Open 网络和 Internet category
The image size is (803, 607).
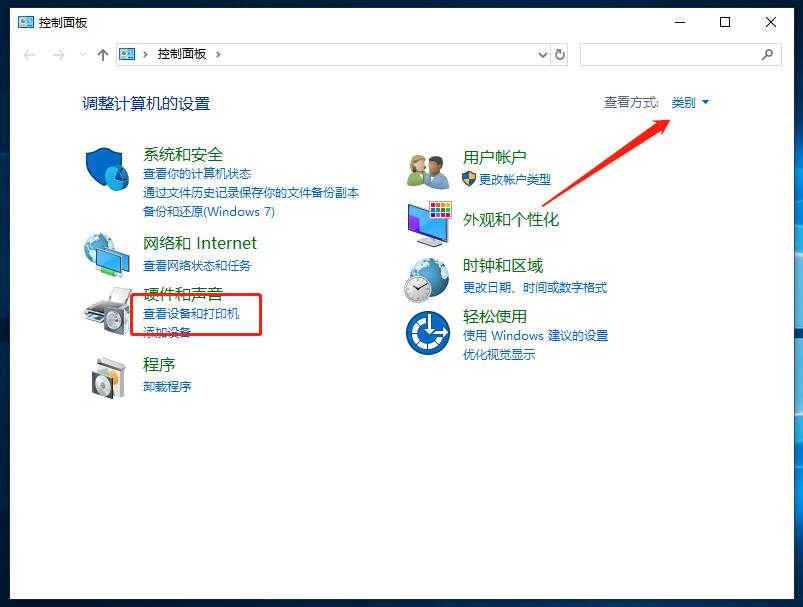[x=200, y=243]
